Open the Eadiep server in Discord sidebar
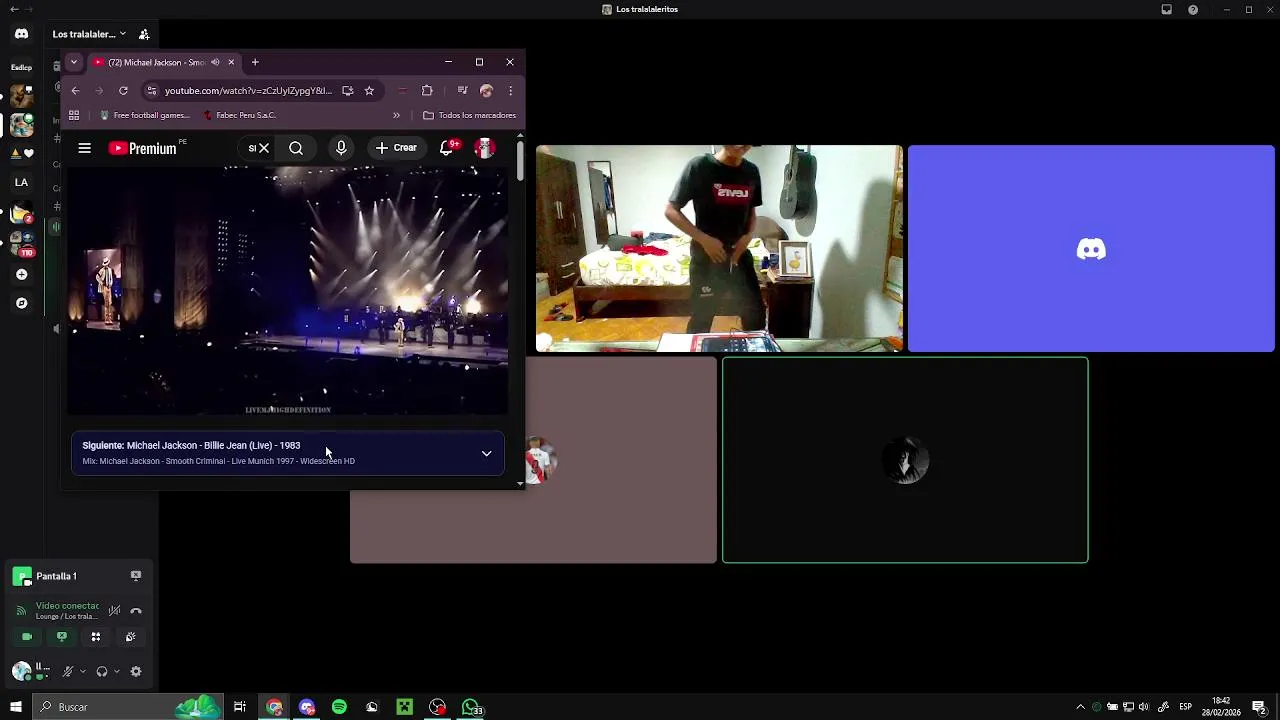Screen dimensions: 1280x720 pos(21,67)
